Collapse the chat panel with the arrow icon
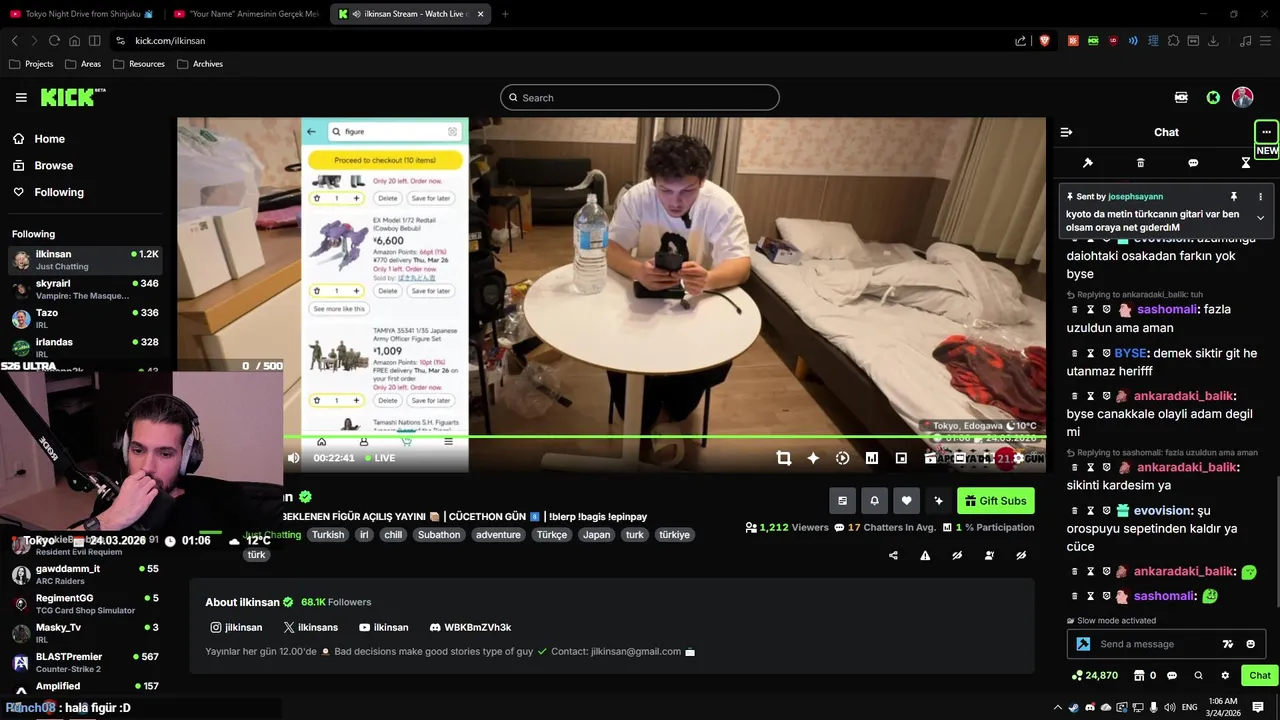1280x720 pixels. 1066,132
